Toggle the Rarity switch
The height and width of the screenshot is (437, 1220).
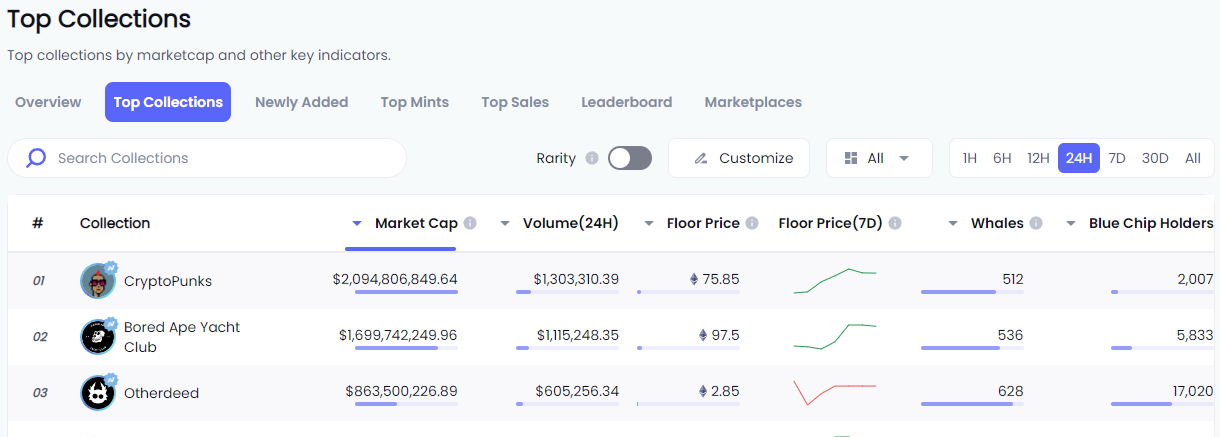(630, 158)
